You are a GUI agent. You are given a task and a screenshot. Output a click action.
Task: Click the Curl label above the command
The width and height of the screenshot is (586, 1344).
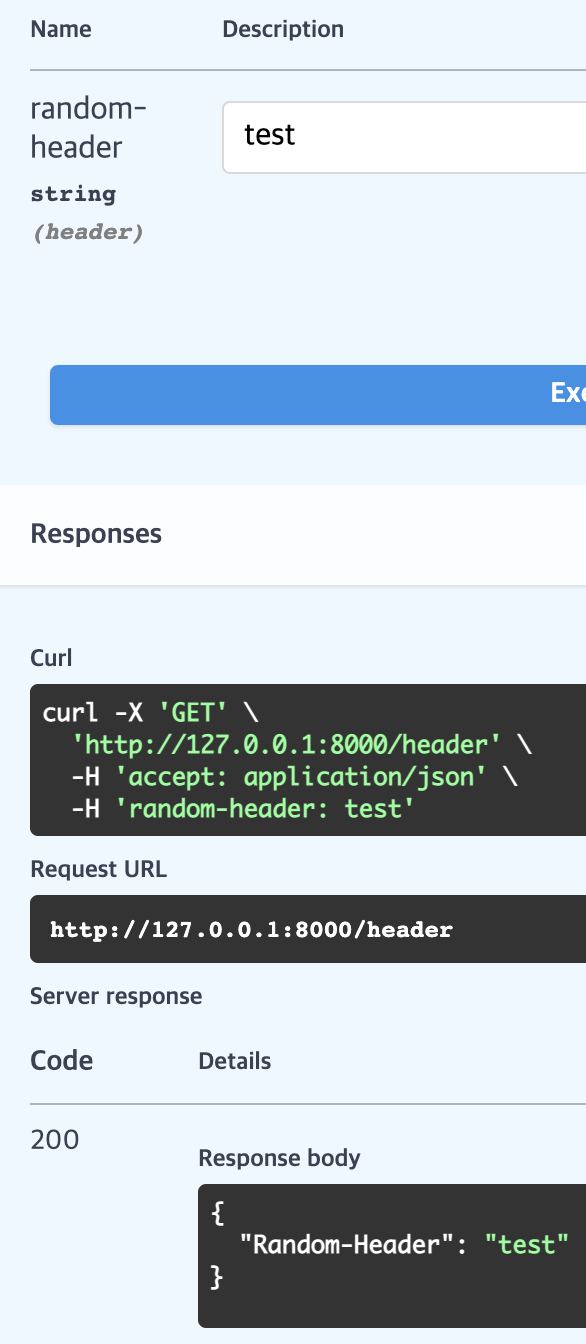[x=51, y=658]
